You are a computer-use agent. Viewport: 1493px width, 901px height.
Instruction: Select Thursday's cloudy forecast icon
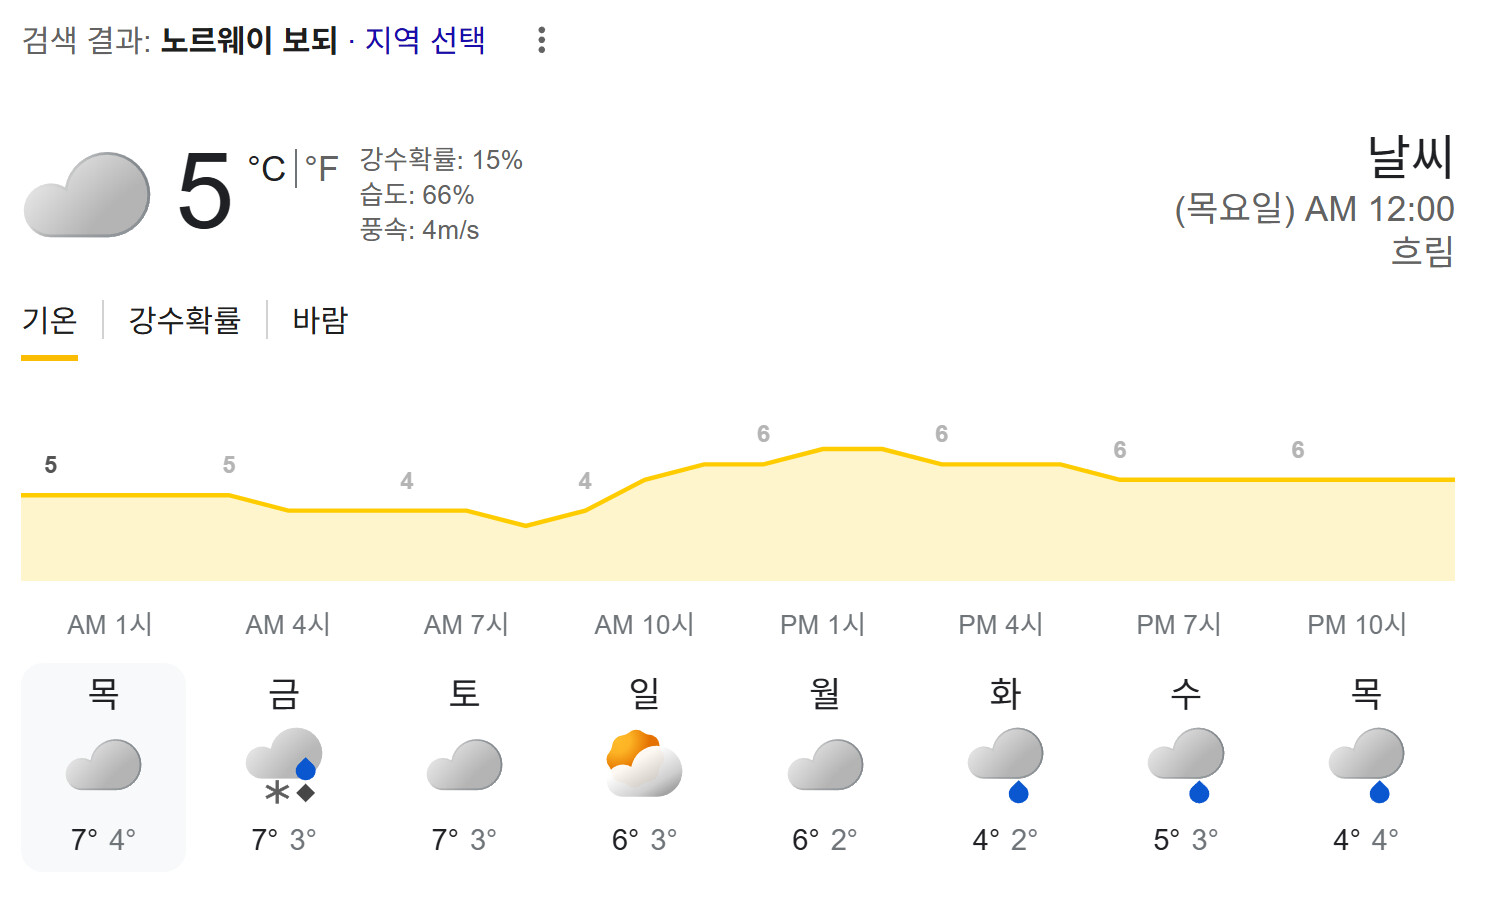(103, 765)
